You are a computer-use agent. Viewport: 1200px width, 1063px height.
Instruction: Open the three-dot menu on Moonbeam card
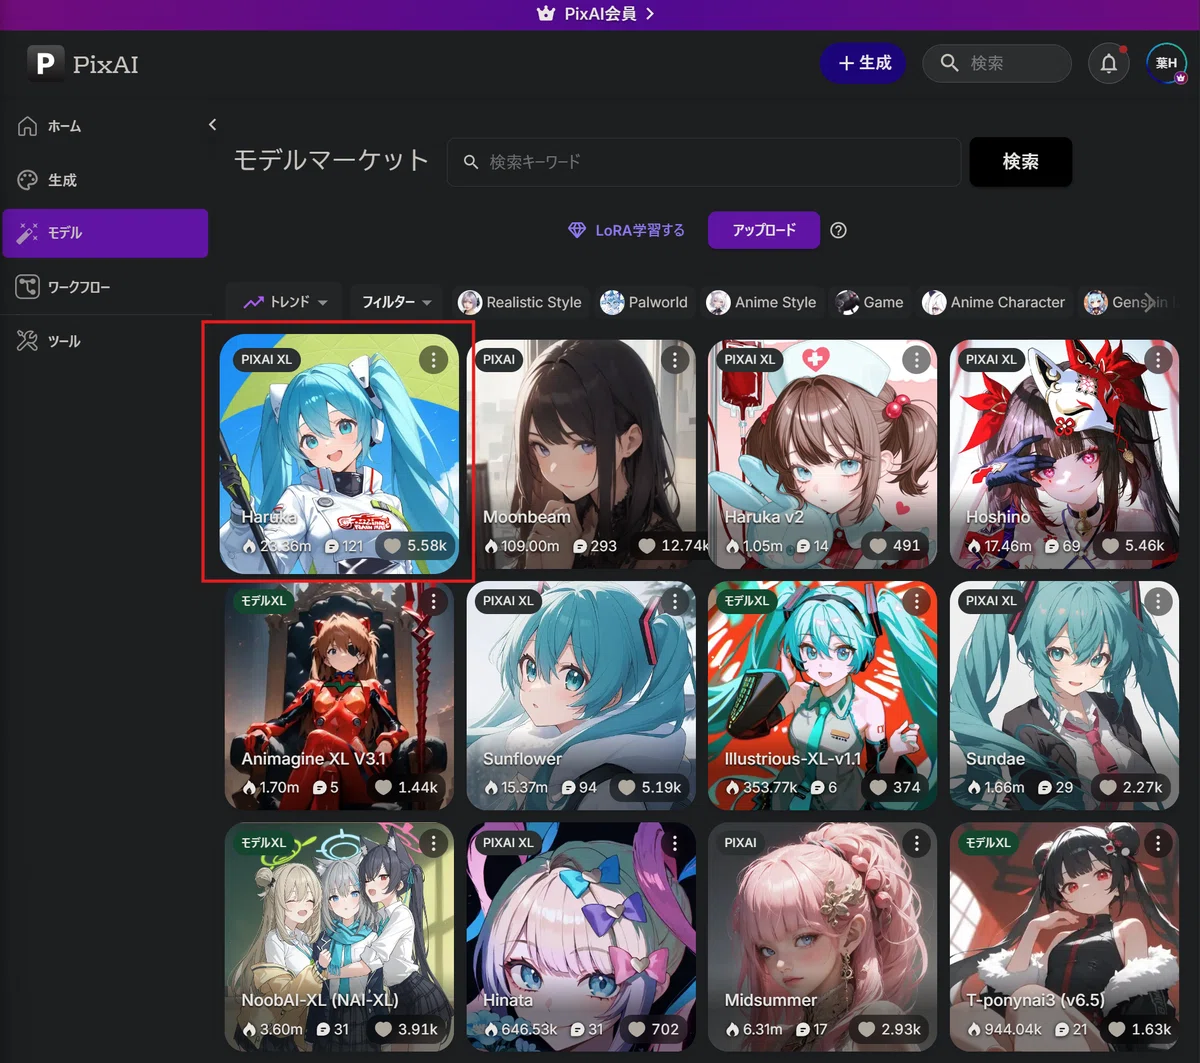pyautogui.click(x=675, y=359)
